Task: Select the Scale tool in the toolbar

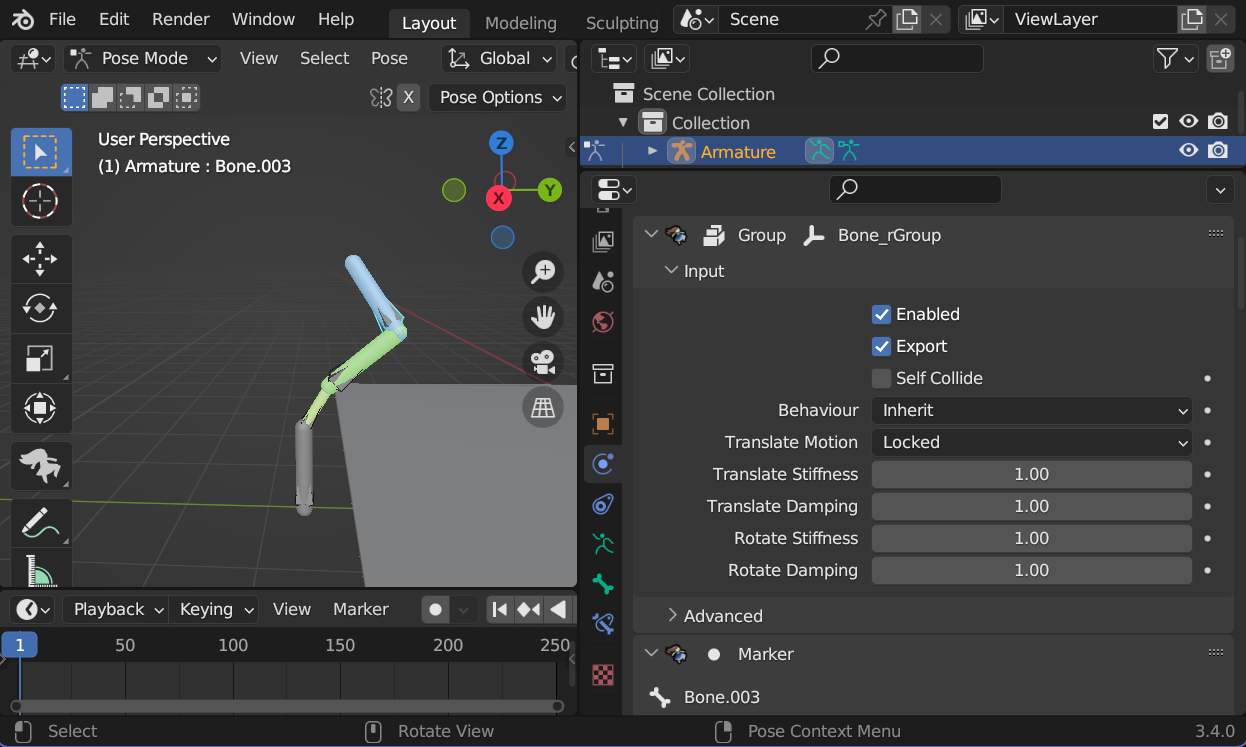Action: tap(40, 358)
